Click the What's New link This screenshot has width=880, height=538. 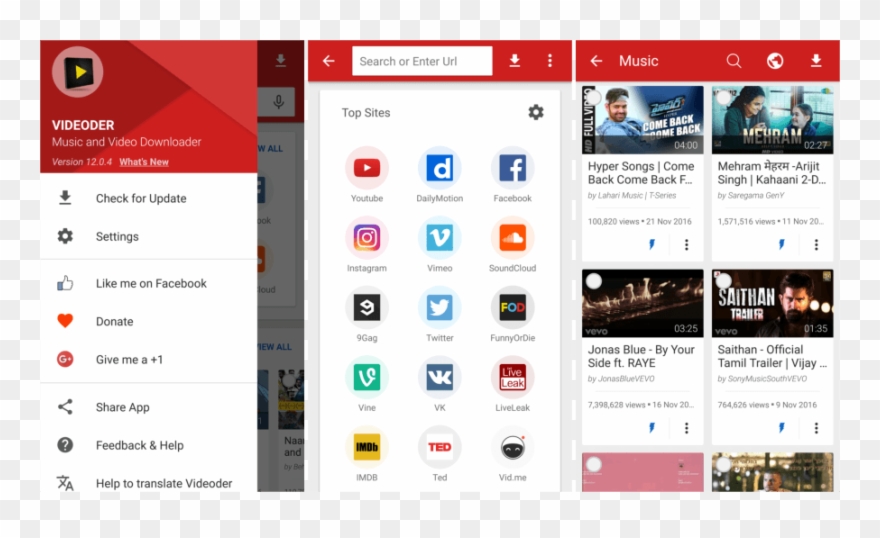click(x=144, y=162)
